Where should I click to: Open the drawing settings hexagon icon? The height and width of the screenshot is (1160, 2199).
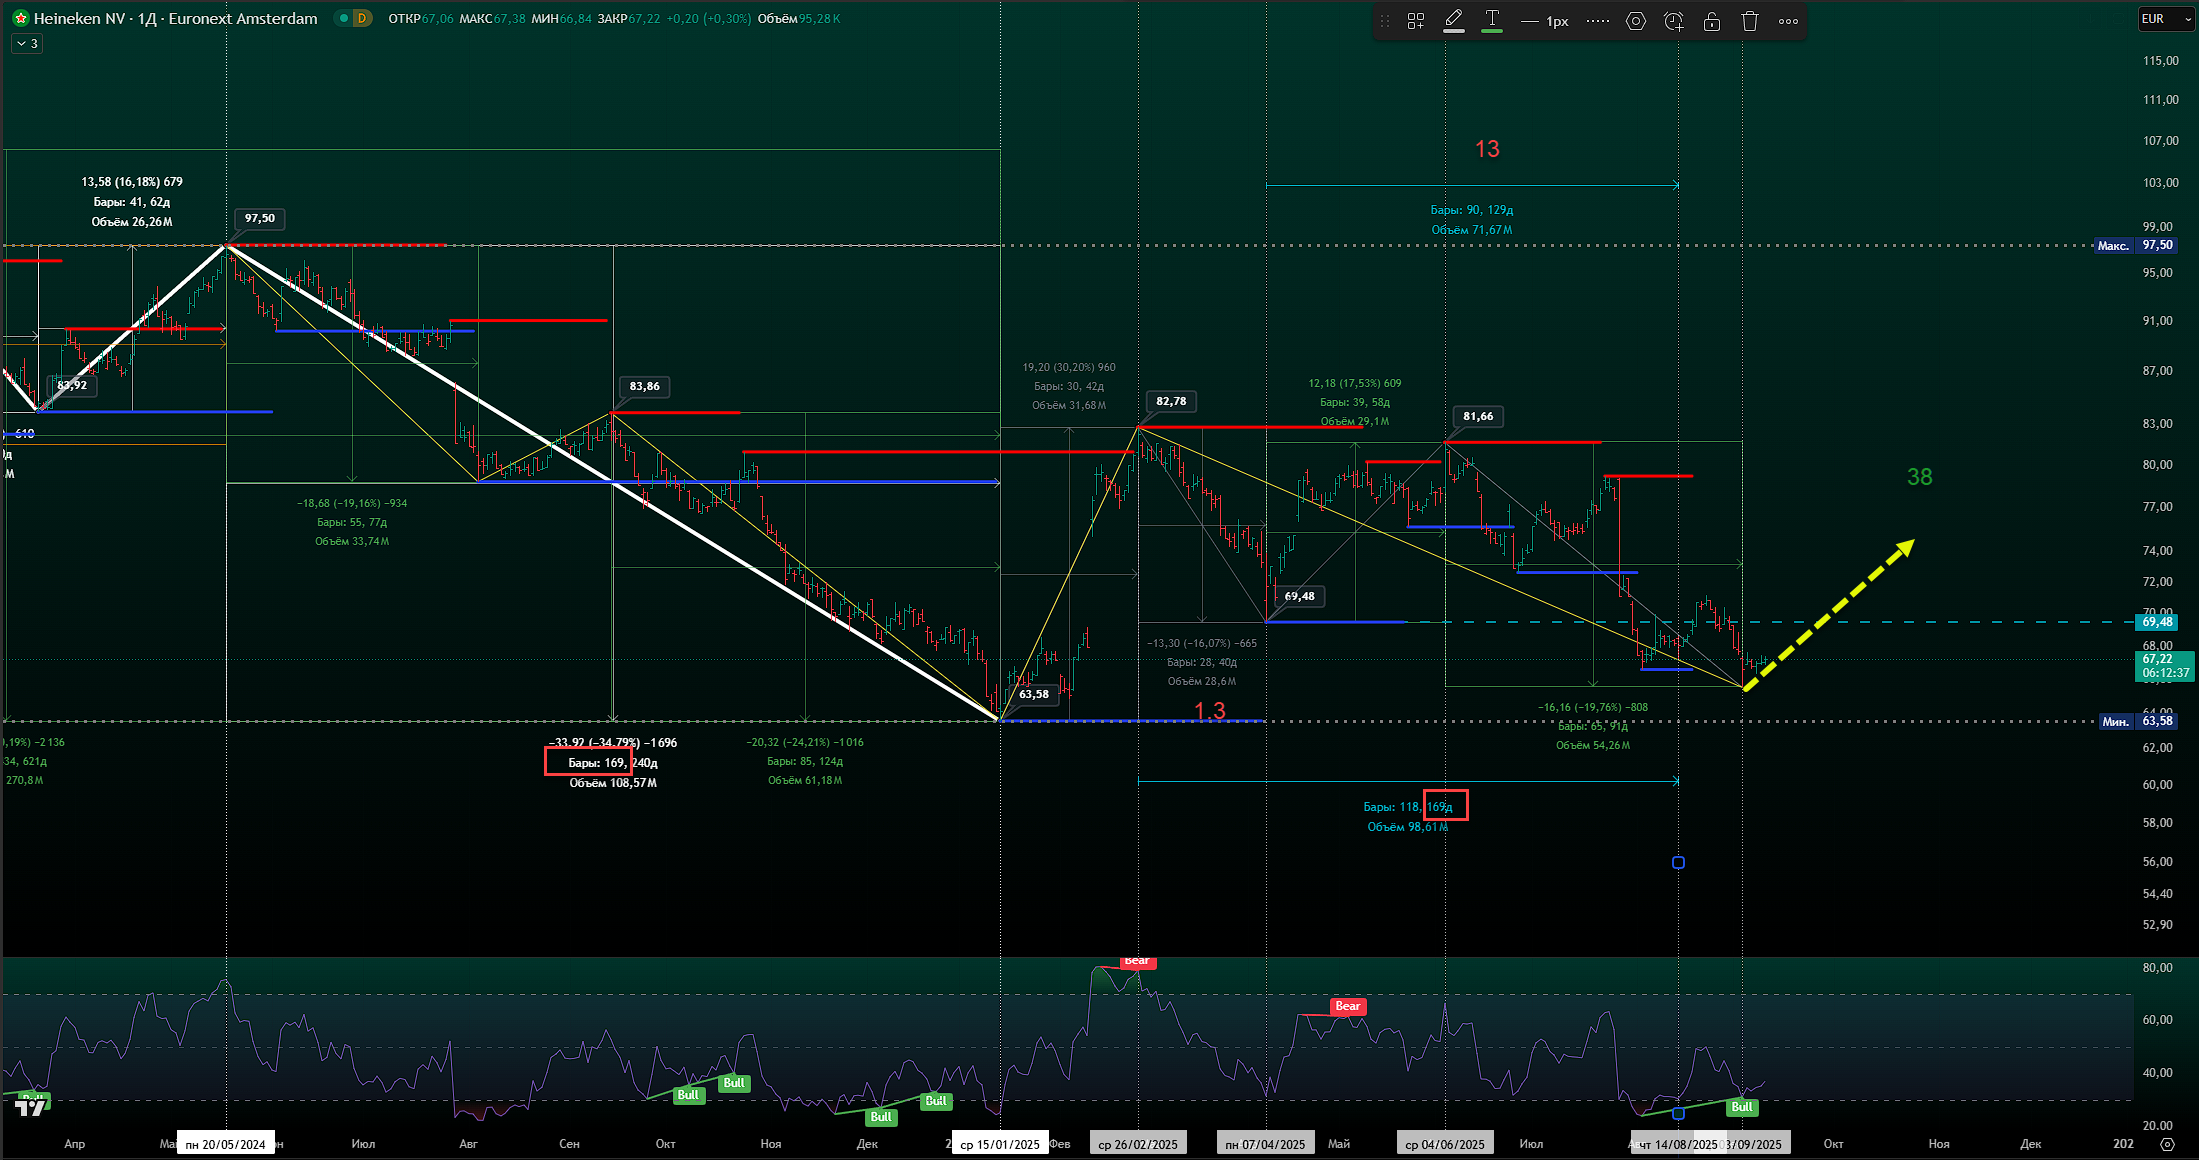point(1636,21)
